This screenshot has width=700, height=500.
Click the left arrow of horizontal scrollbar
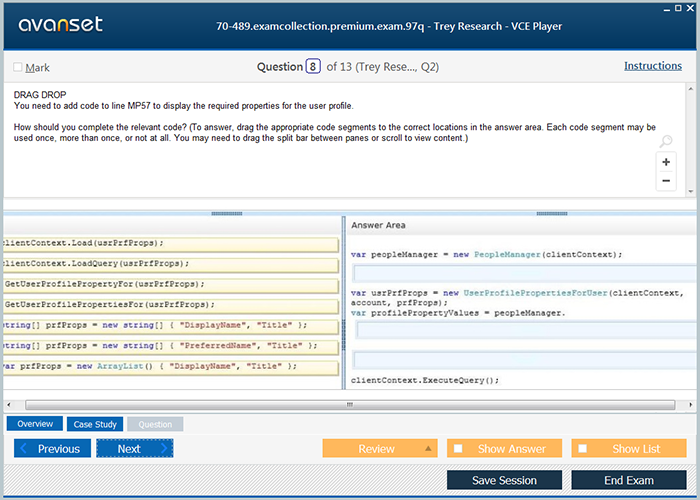click(9, 405)
